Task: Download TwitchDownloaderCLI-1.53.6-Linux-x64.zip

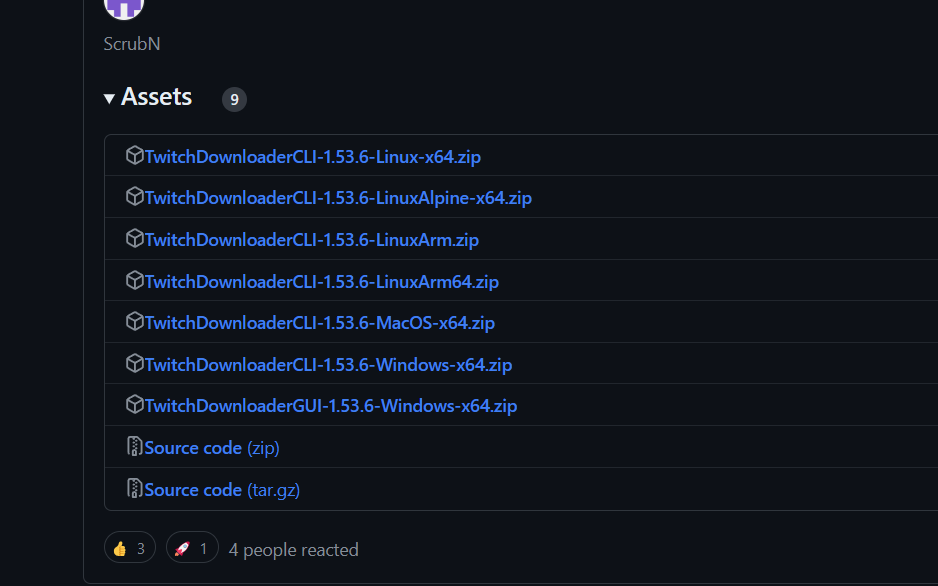Action: tap(312, 157)
